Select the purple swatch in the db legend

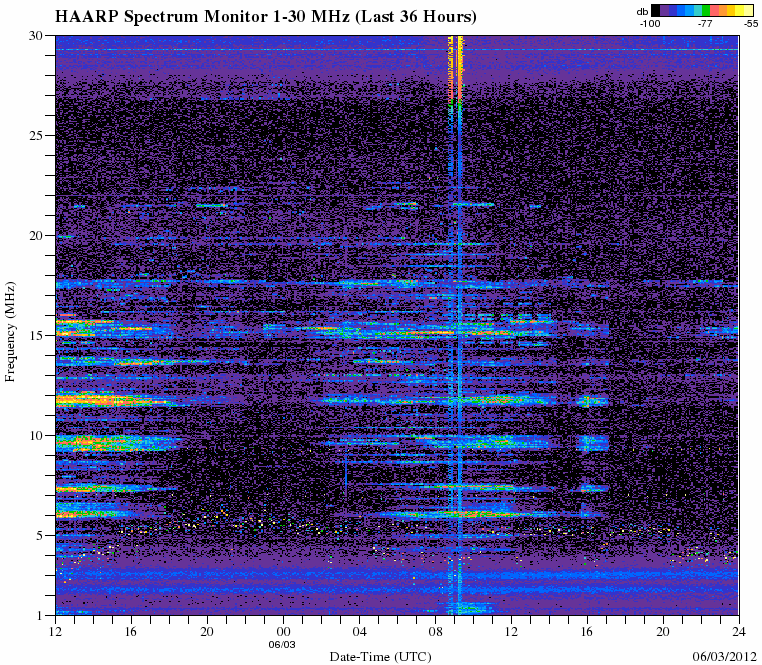coord(664,10)
